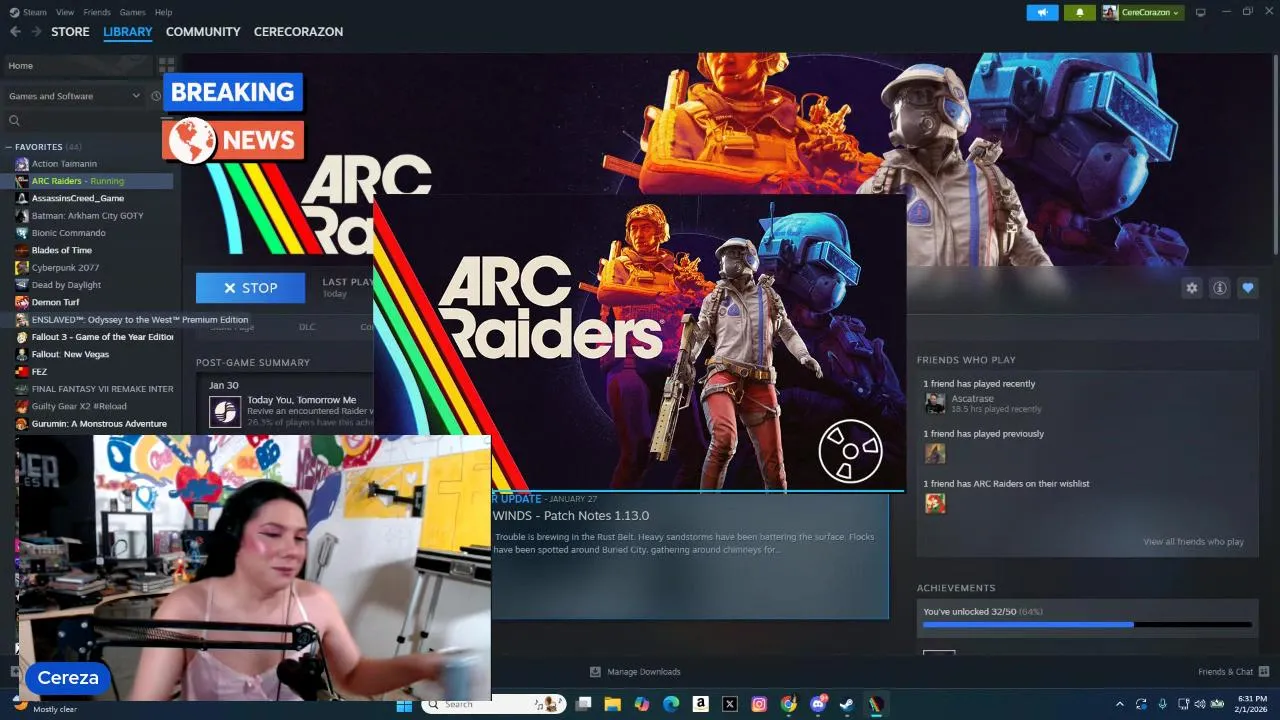This screenshot has height=720, width=1280.
Task: Open library collections grid icon
Action: point(166,65)
